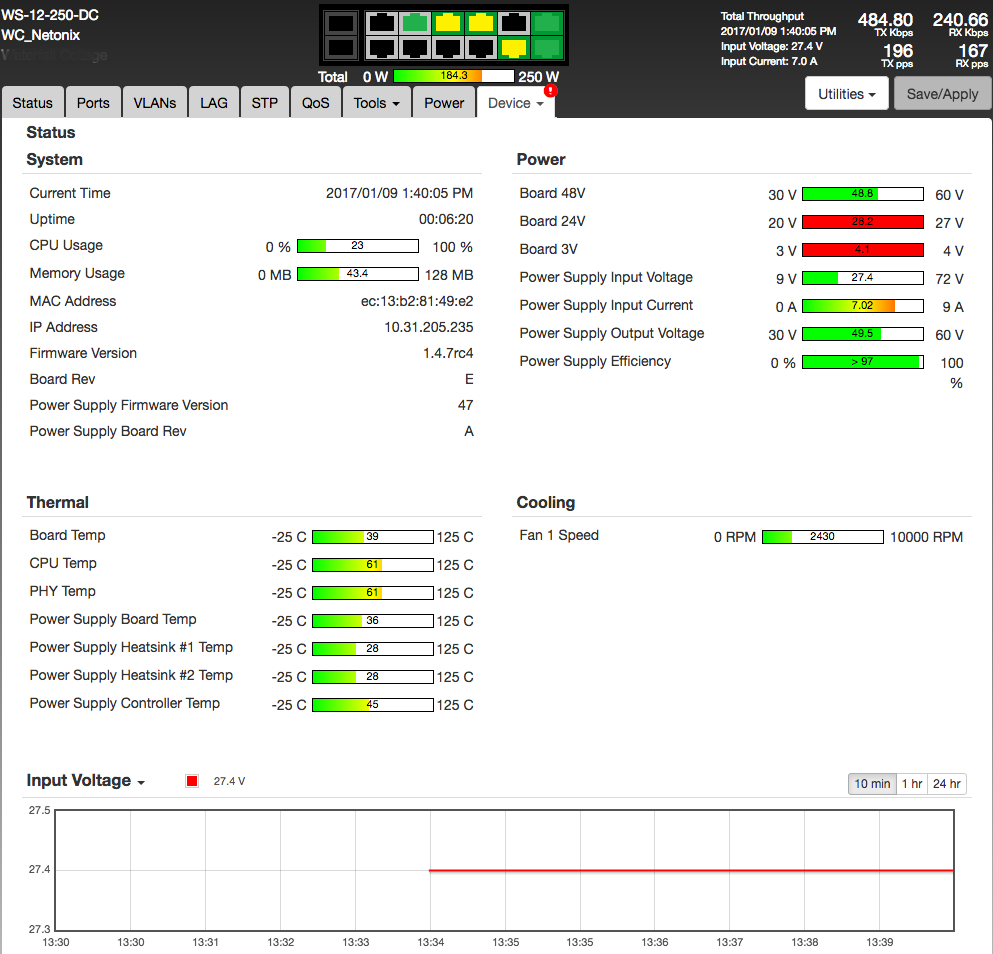Open the Ports tab
Image resolution: width=993 pixels, height=954 pixels.
(93, 103)
